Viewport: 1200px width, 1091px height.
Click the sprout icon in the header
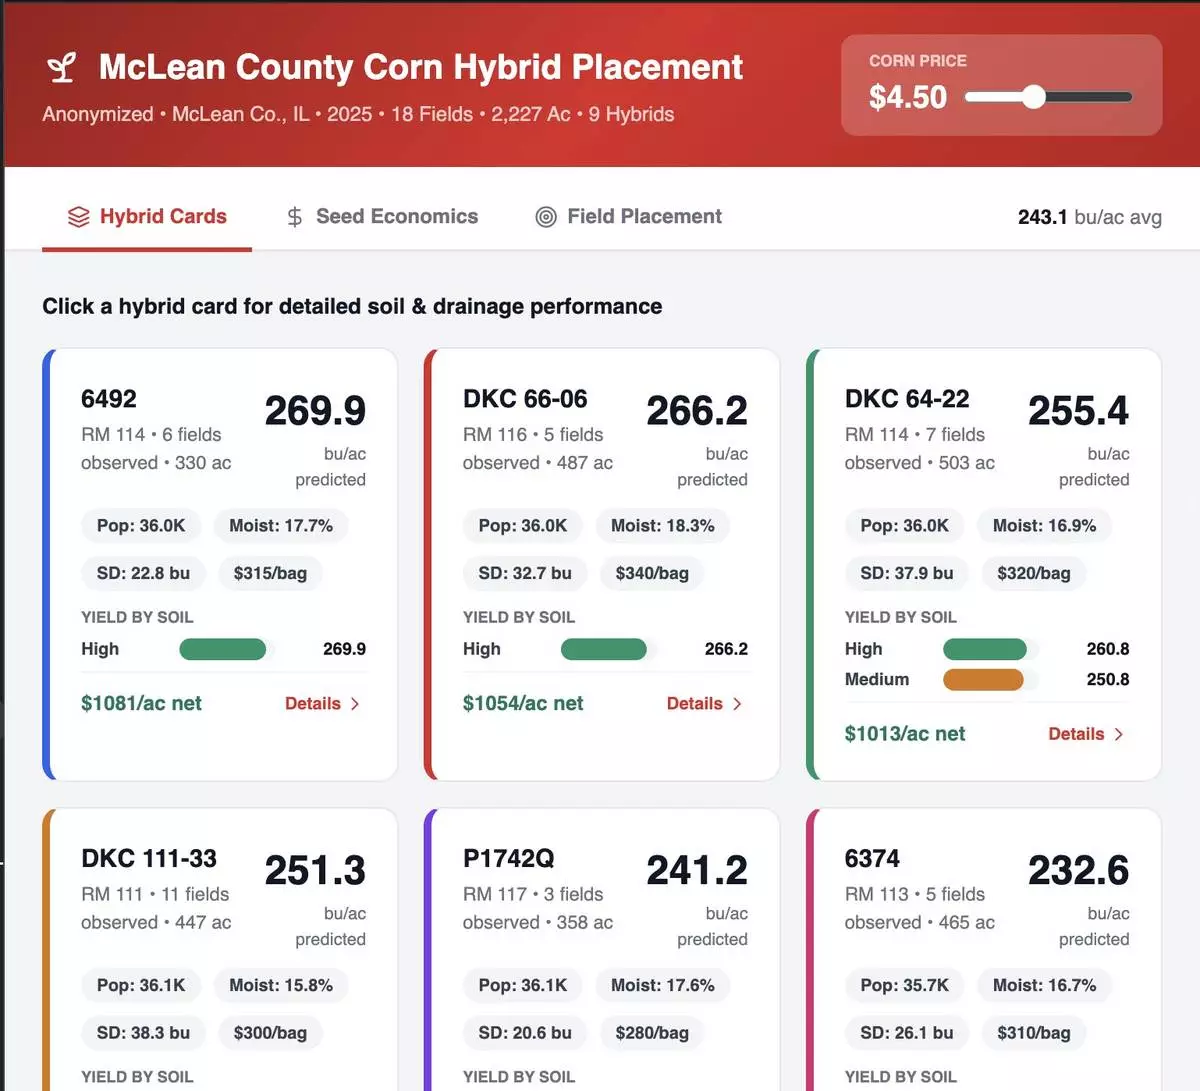(61, 67)
